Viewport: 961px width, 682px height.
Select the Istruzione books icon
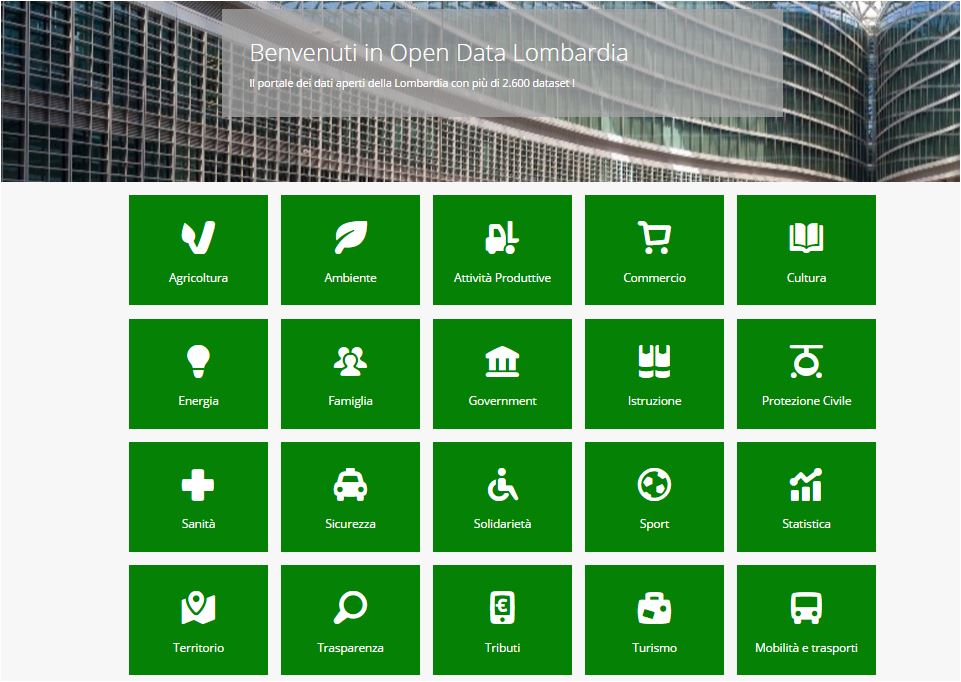click(x=654, y=361)
